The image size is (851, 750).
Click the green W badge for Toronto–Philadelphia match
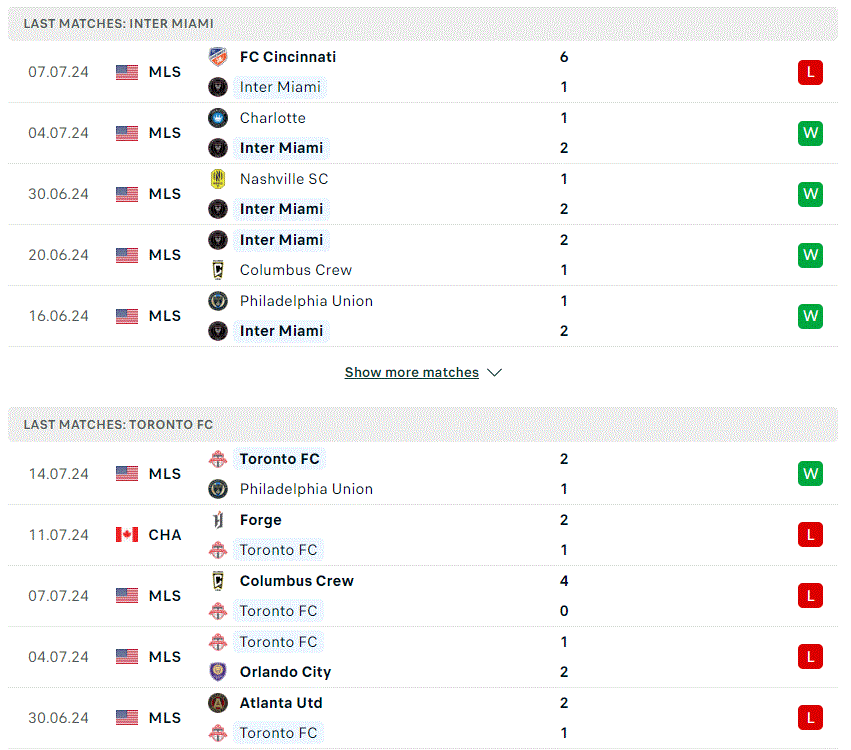click(810, 474)
